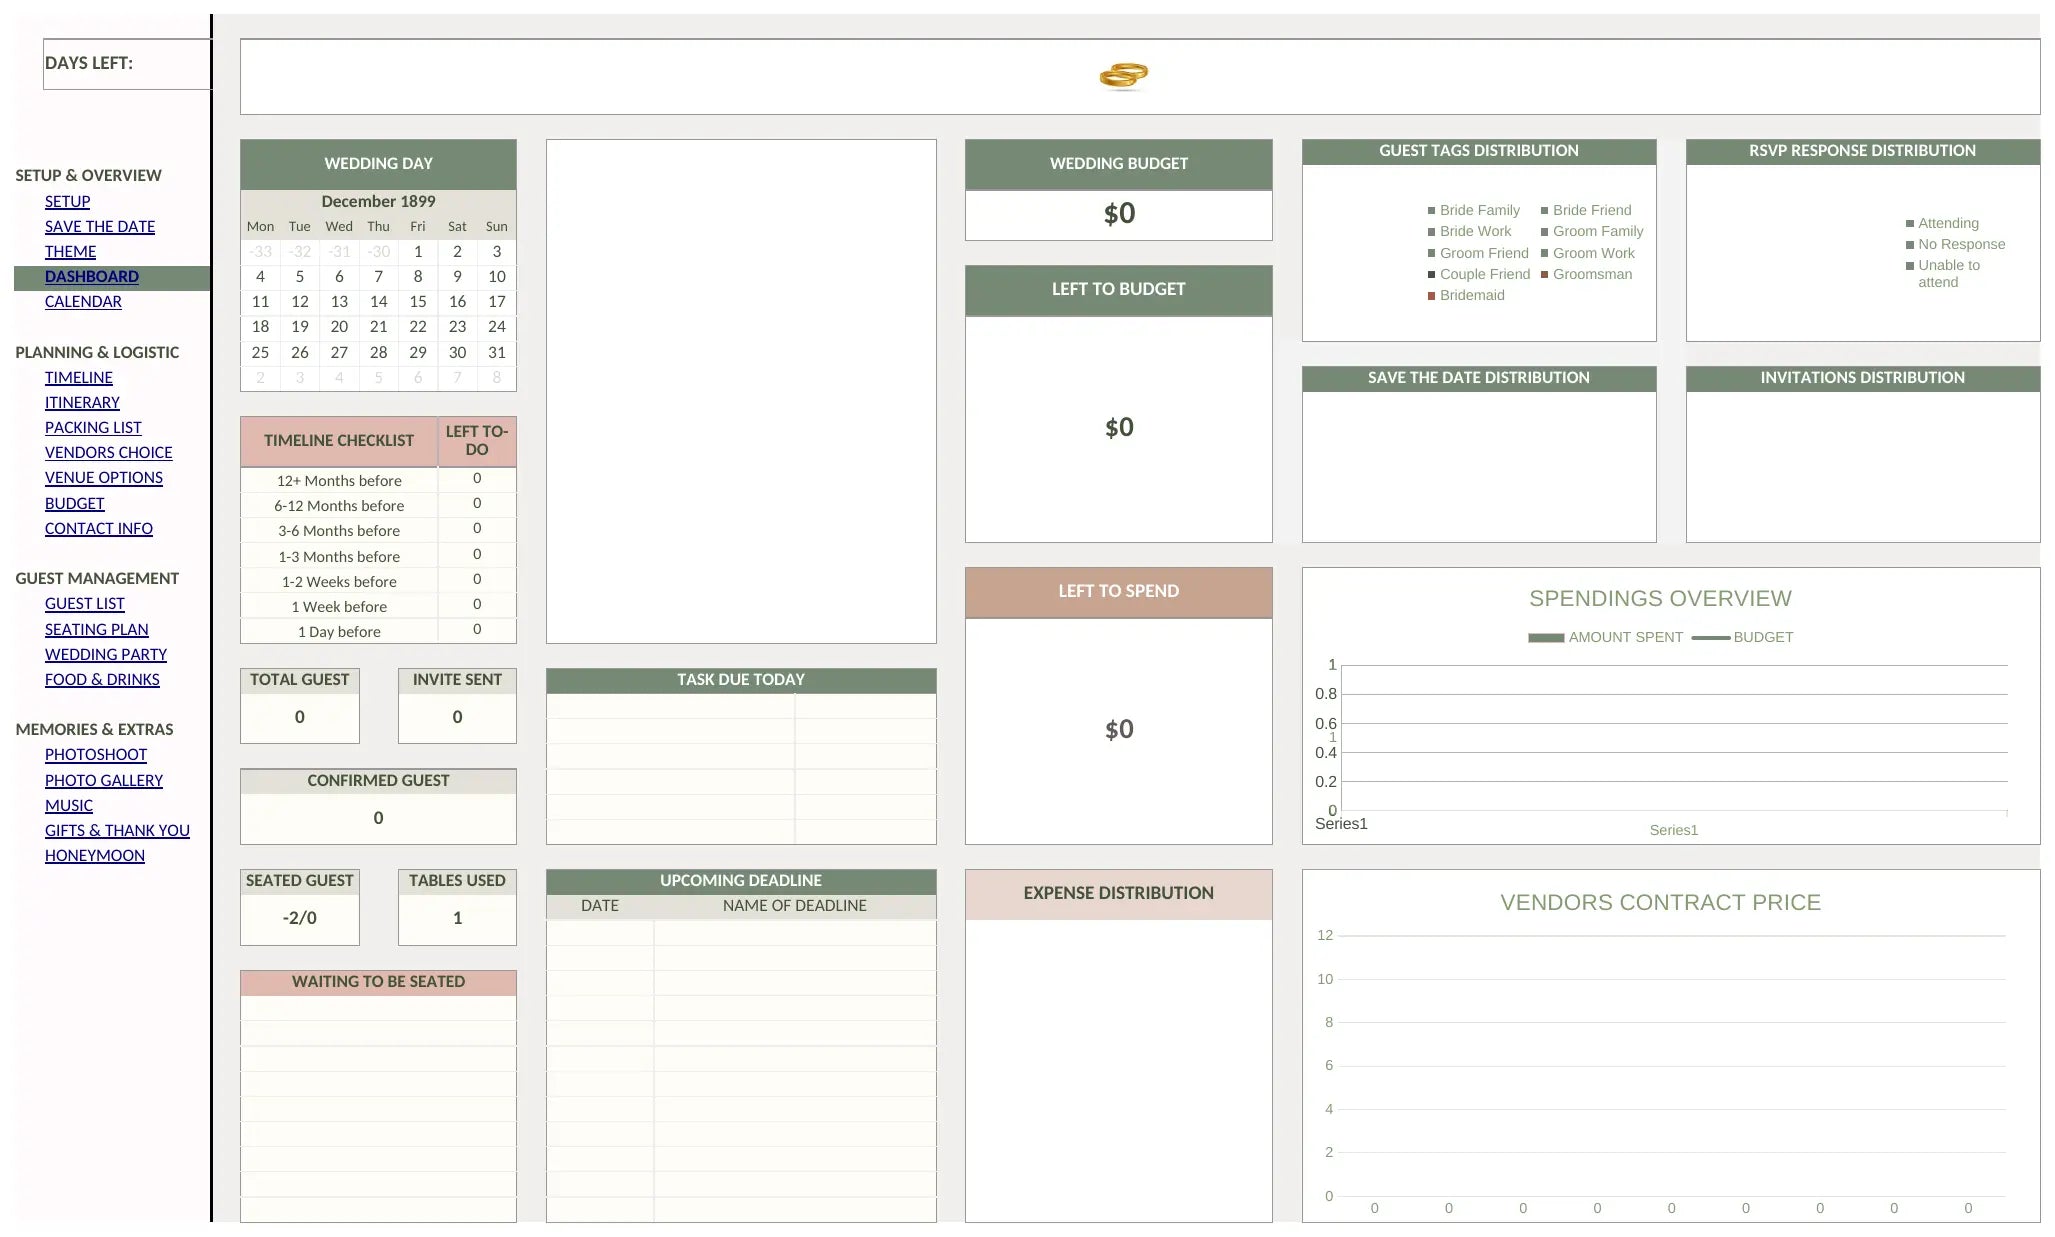Click the VENDORS CONTRACT PRICE chart title
2055x1237 pixels.
(x=1660, y=903)
